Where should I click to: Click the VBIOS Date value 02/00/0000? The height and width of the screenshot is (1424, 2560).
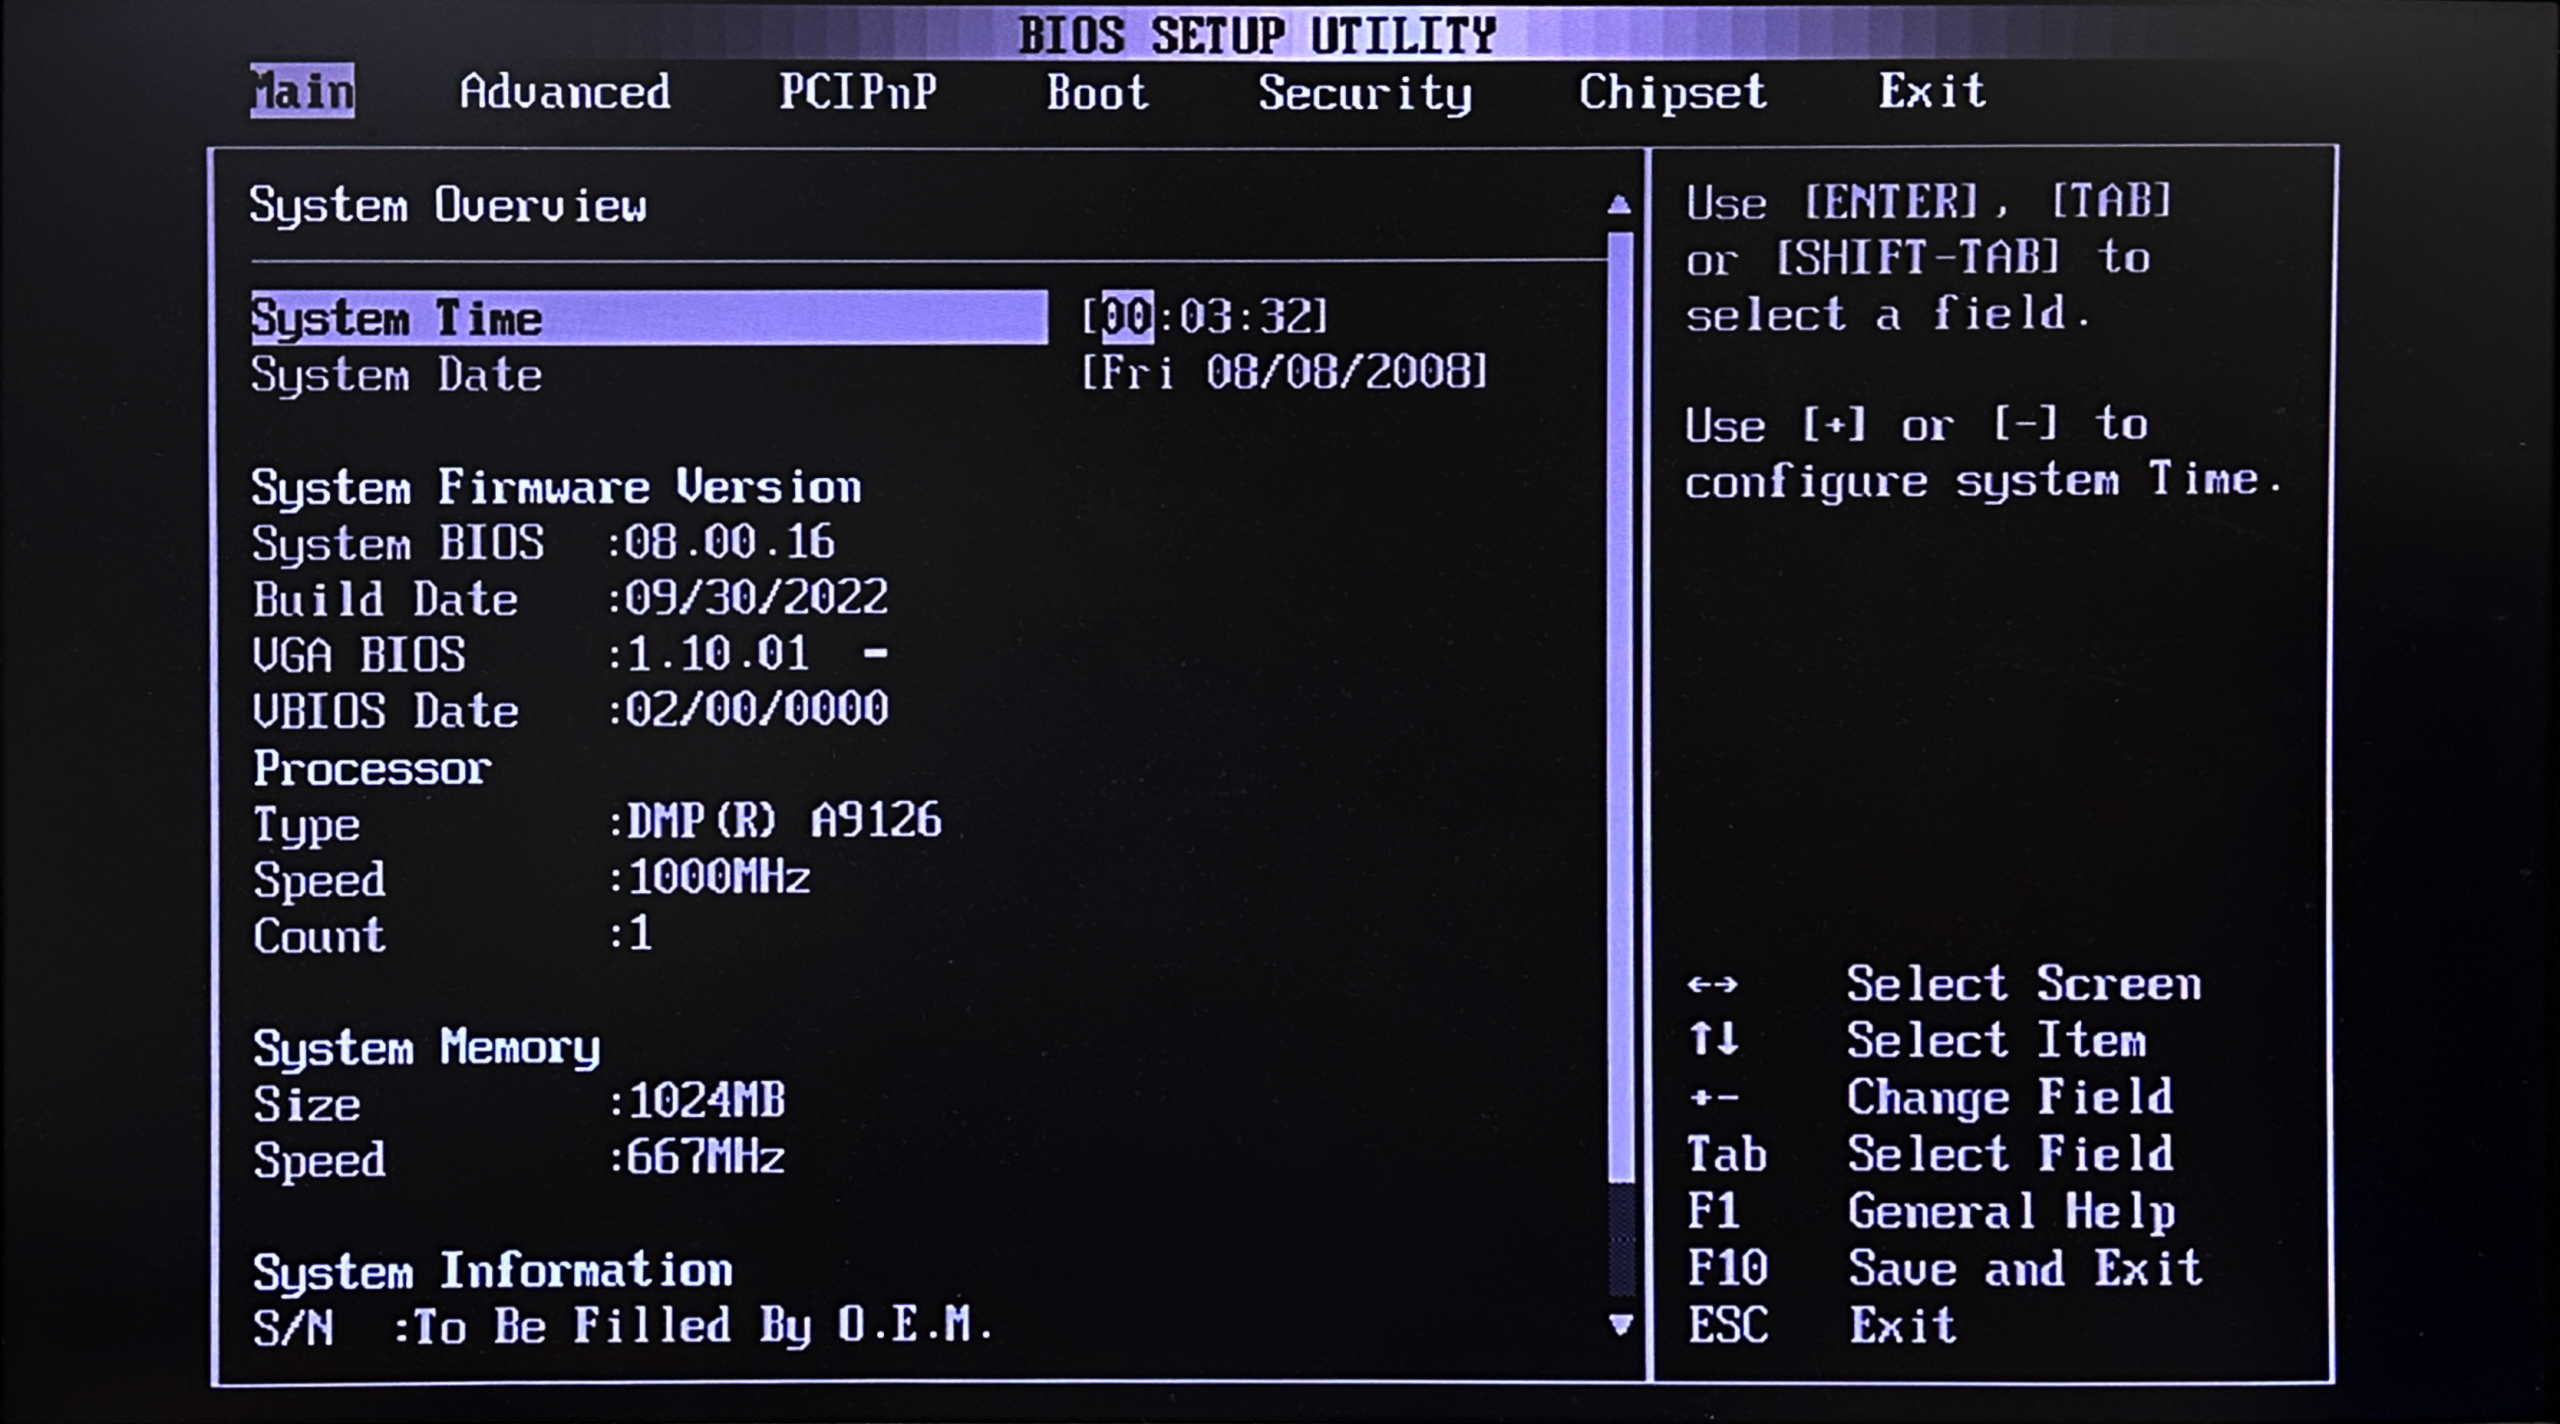point(755,710)
